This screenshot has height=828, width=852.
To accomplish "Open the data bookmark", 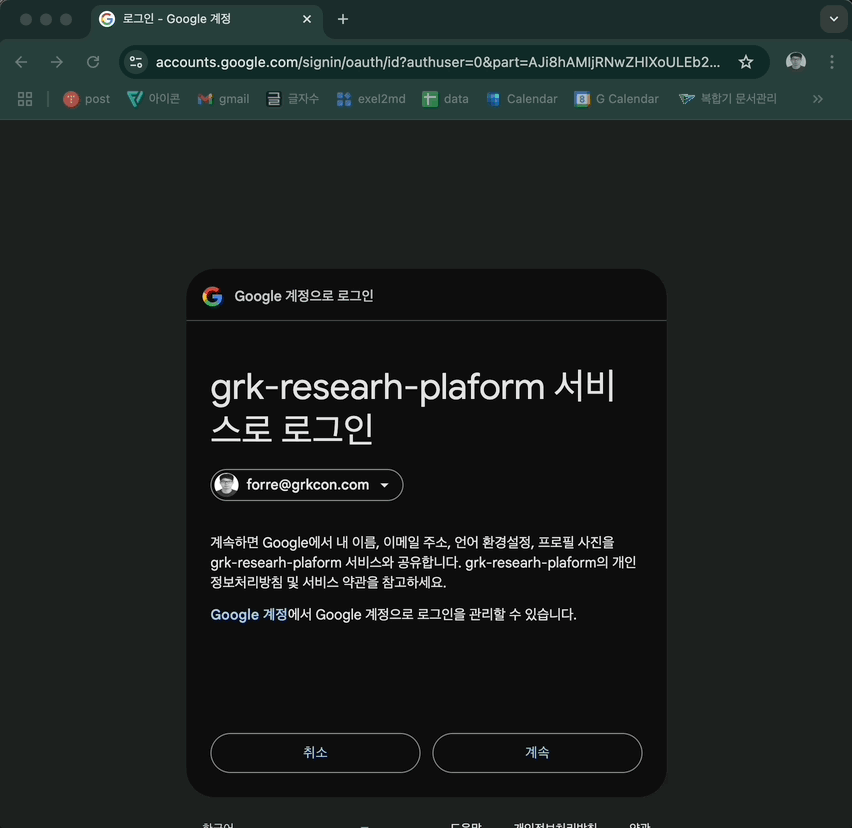I will click(446, 99).
